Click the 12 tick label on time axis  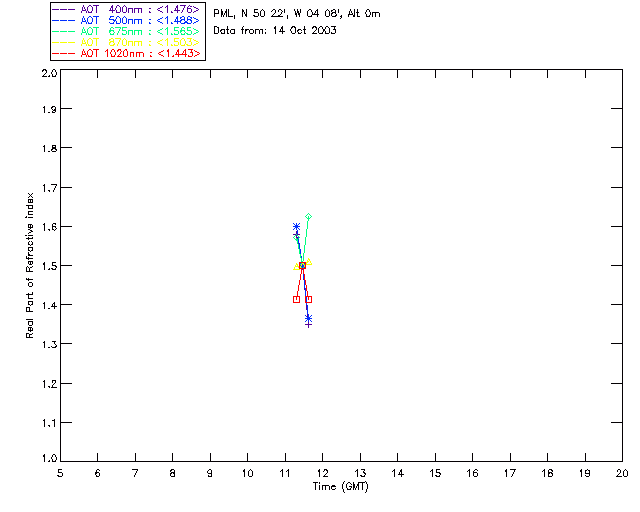coord(322,473)
